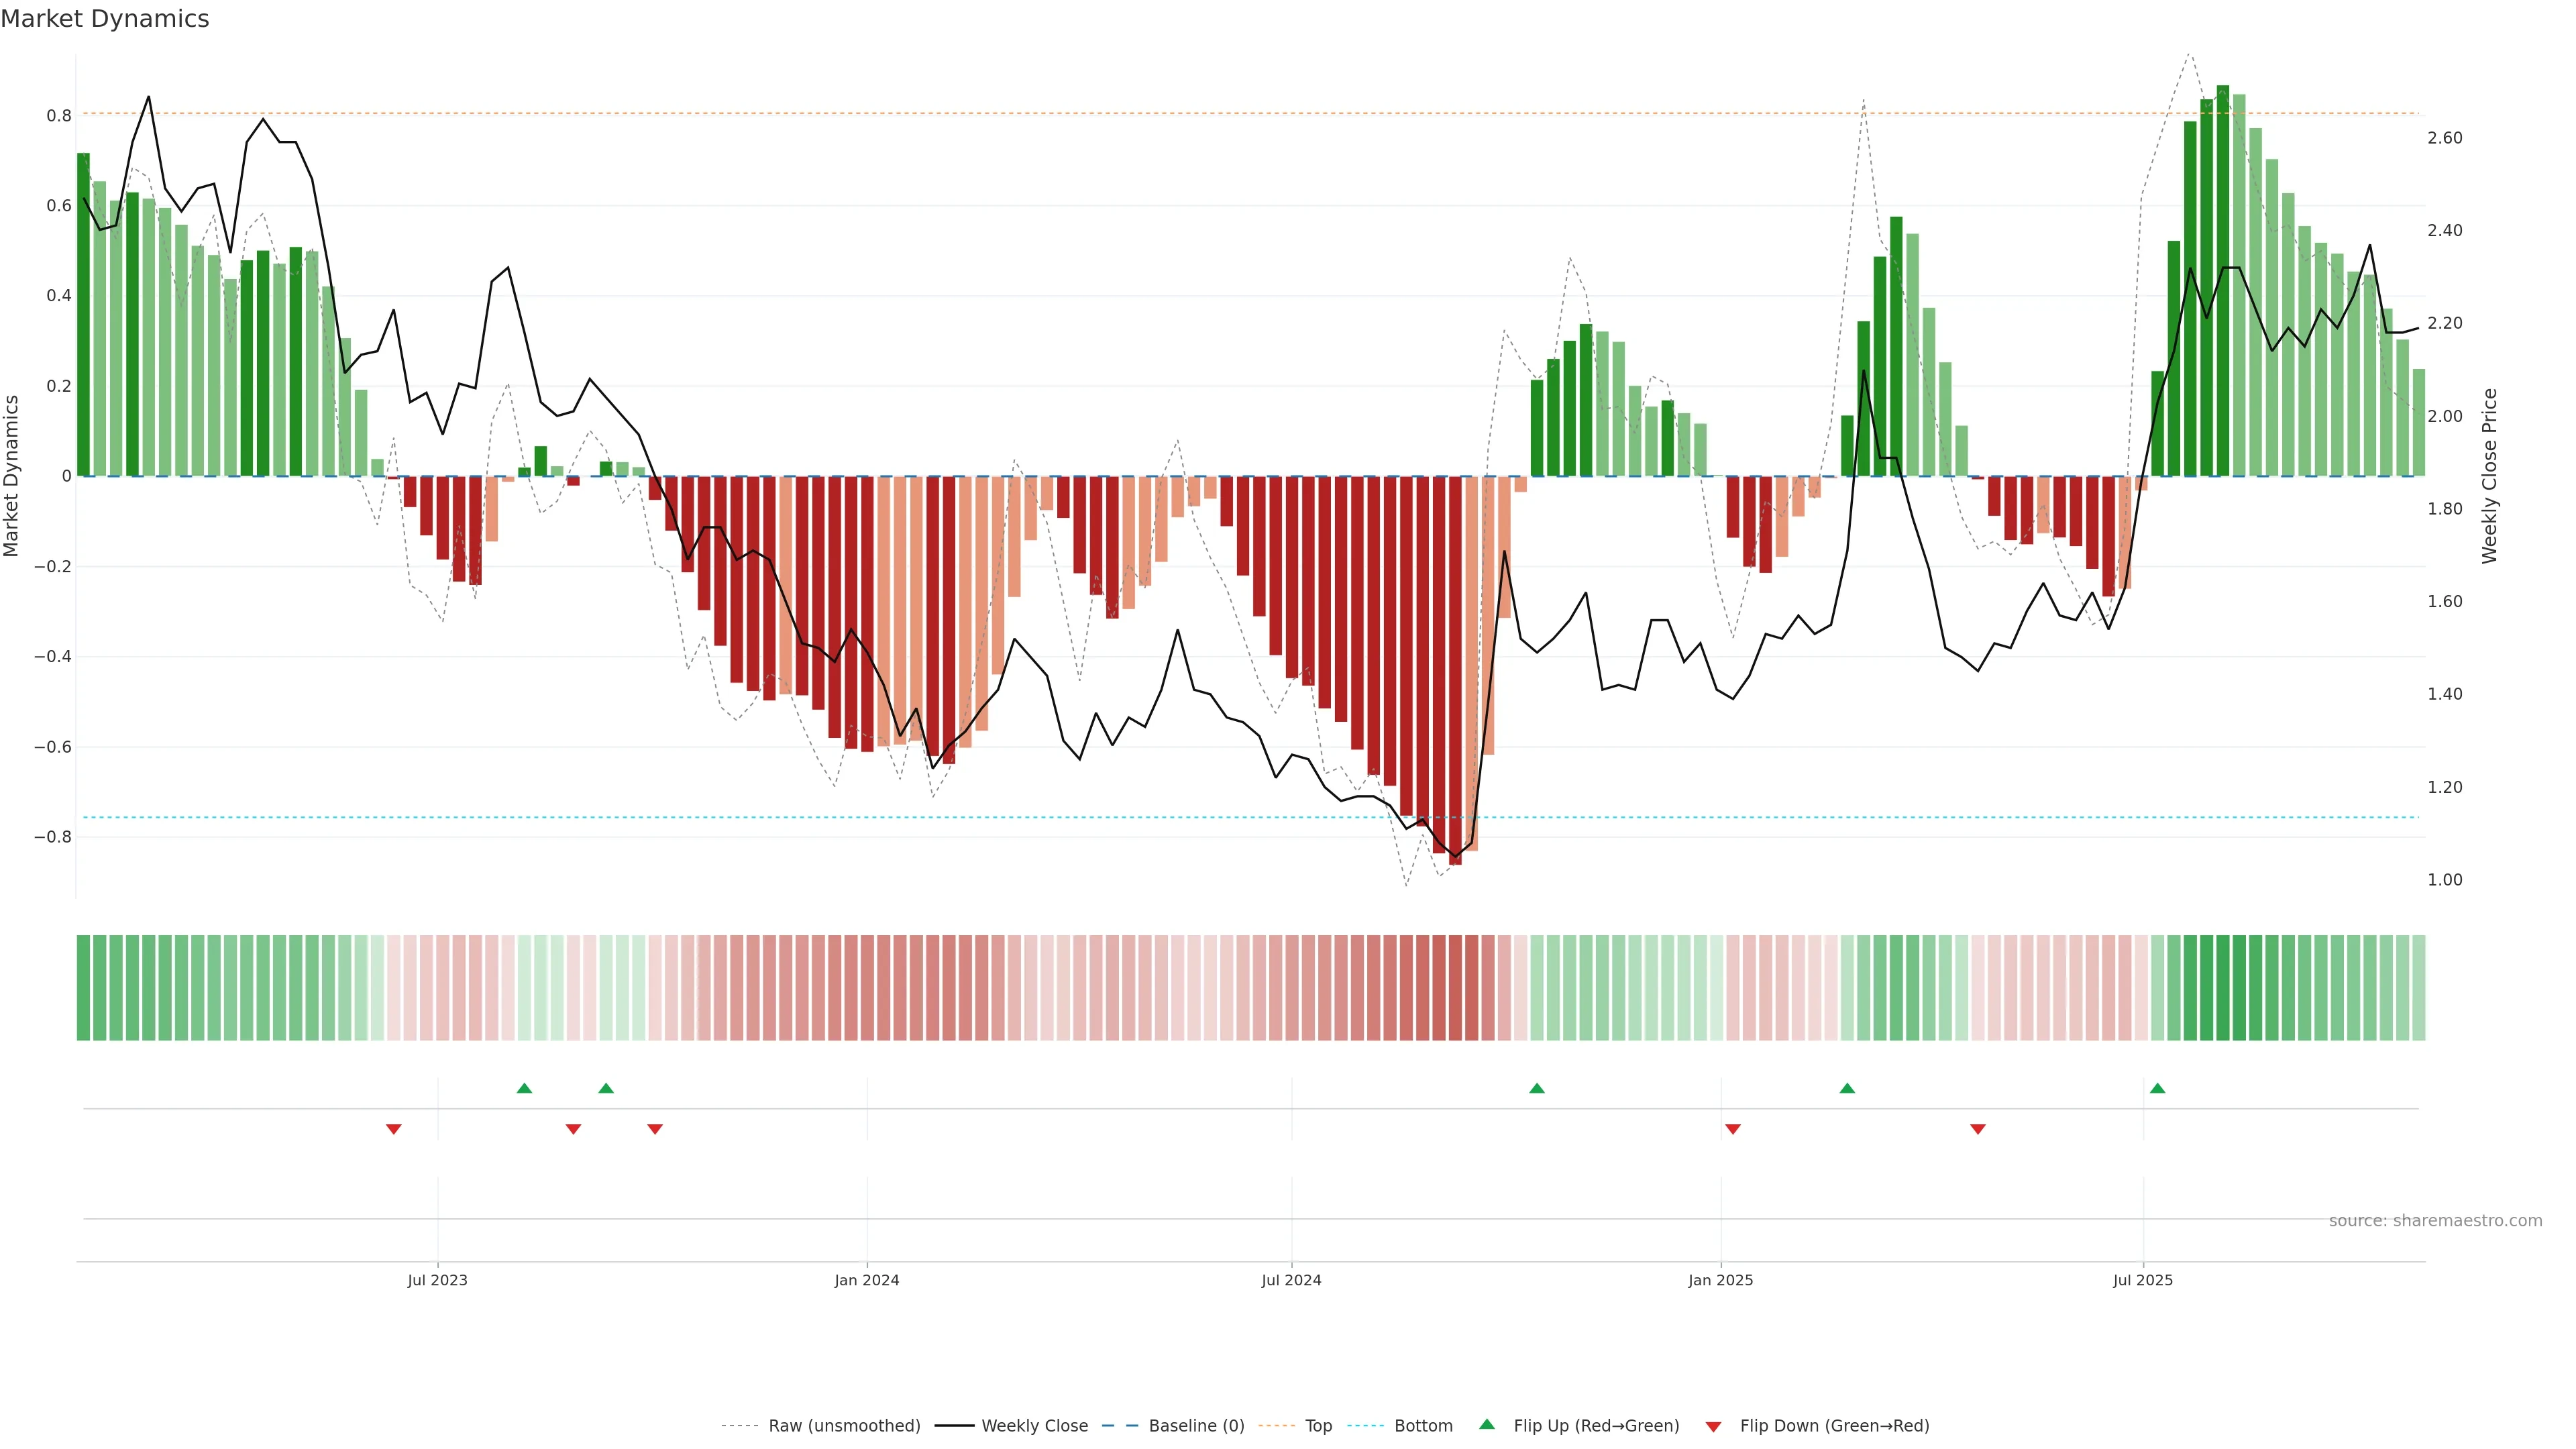Click the red flip-down triangle just after Jan 2025

[x=1733, y=1129]
